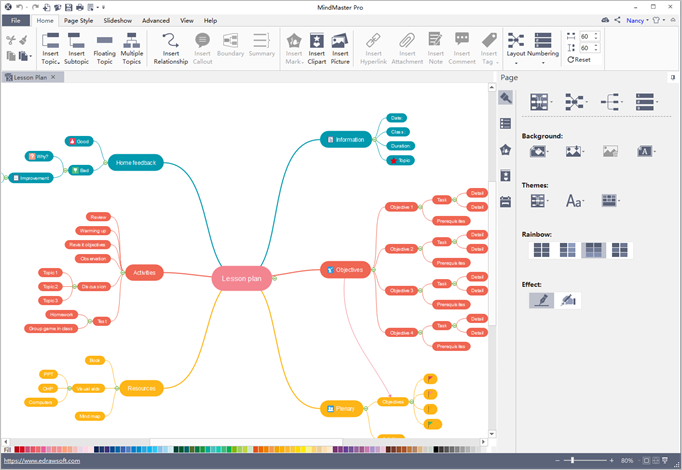Click the Insert Subtopic icon

pos(77,47)
